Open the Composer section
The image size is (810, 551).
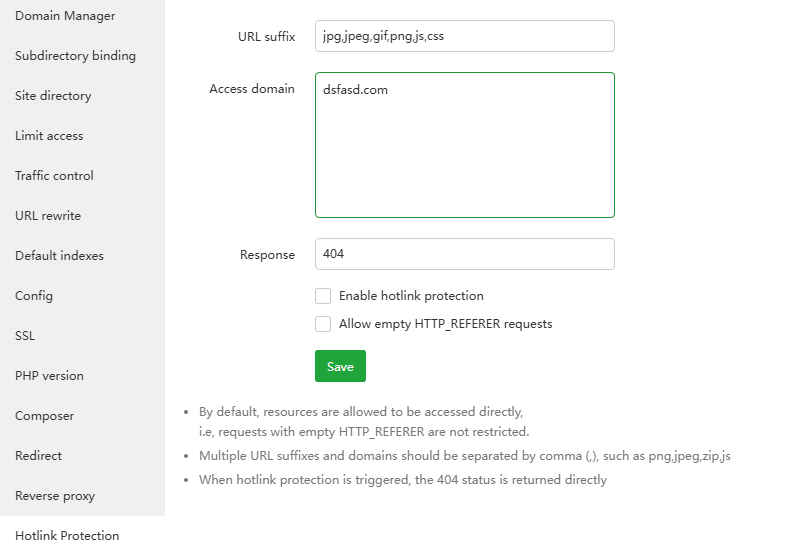pos(44,416)
